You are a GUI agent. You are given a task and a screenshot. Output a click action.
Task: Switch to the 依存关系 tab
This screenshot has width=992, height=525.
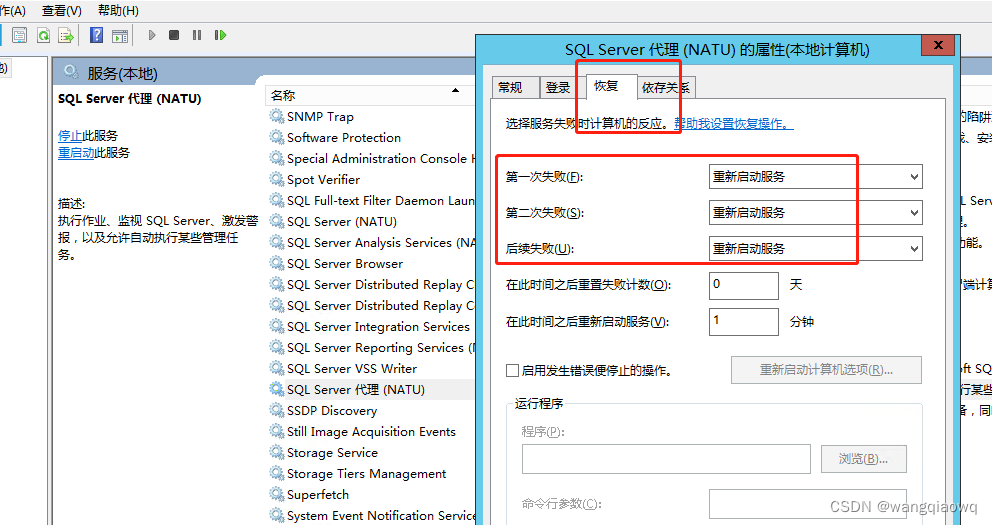666,87
